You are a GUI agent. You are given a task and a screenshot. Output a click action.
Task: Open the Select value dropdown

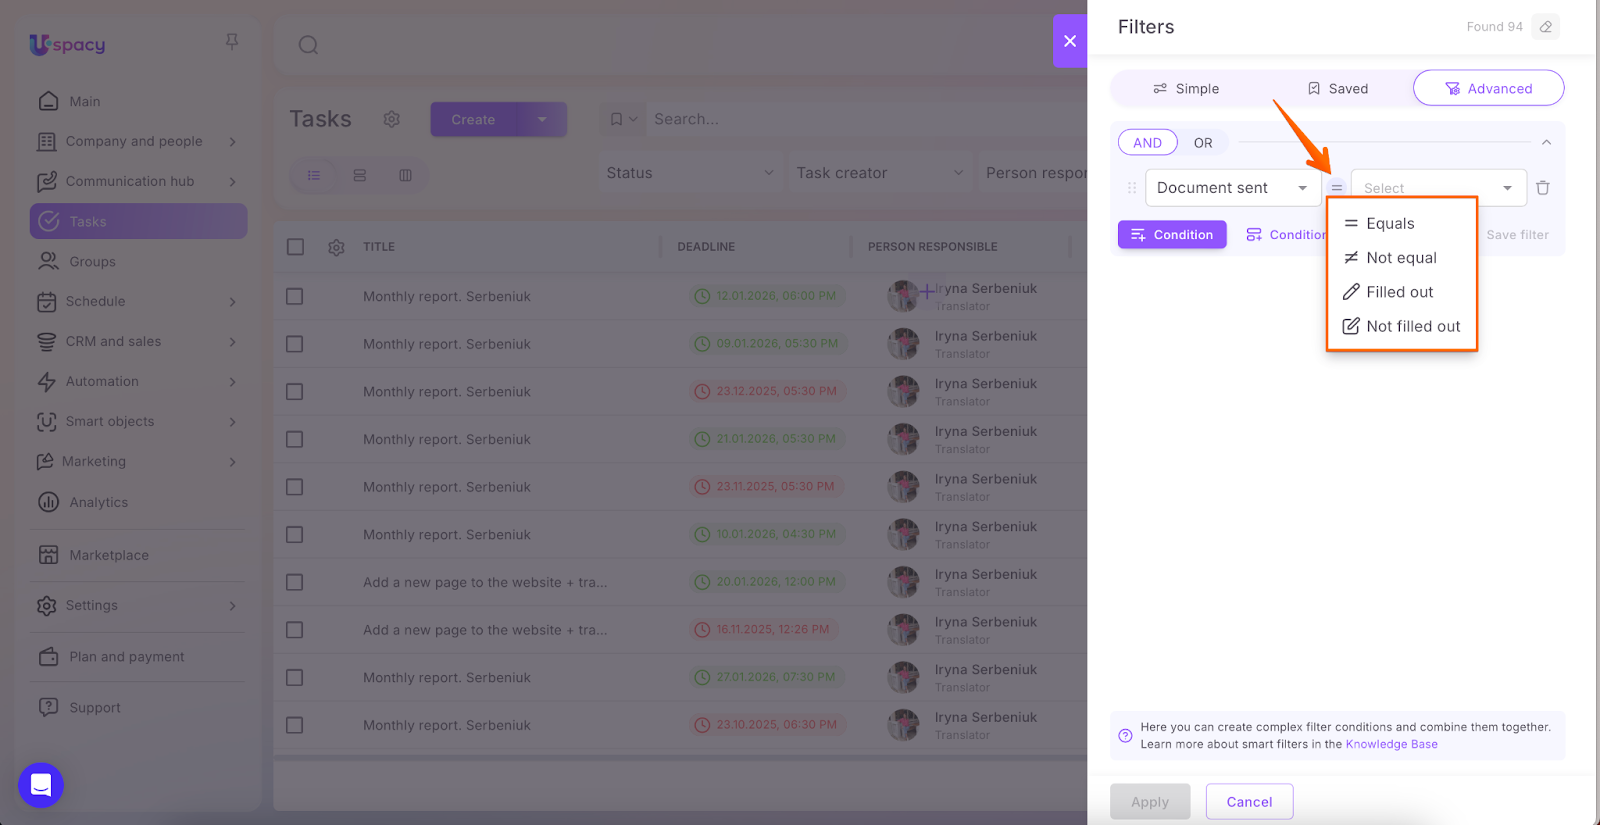click(x=1437, y=188)
